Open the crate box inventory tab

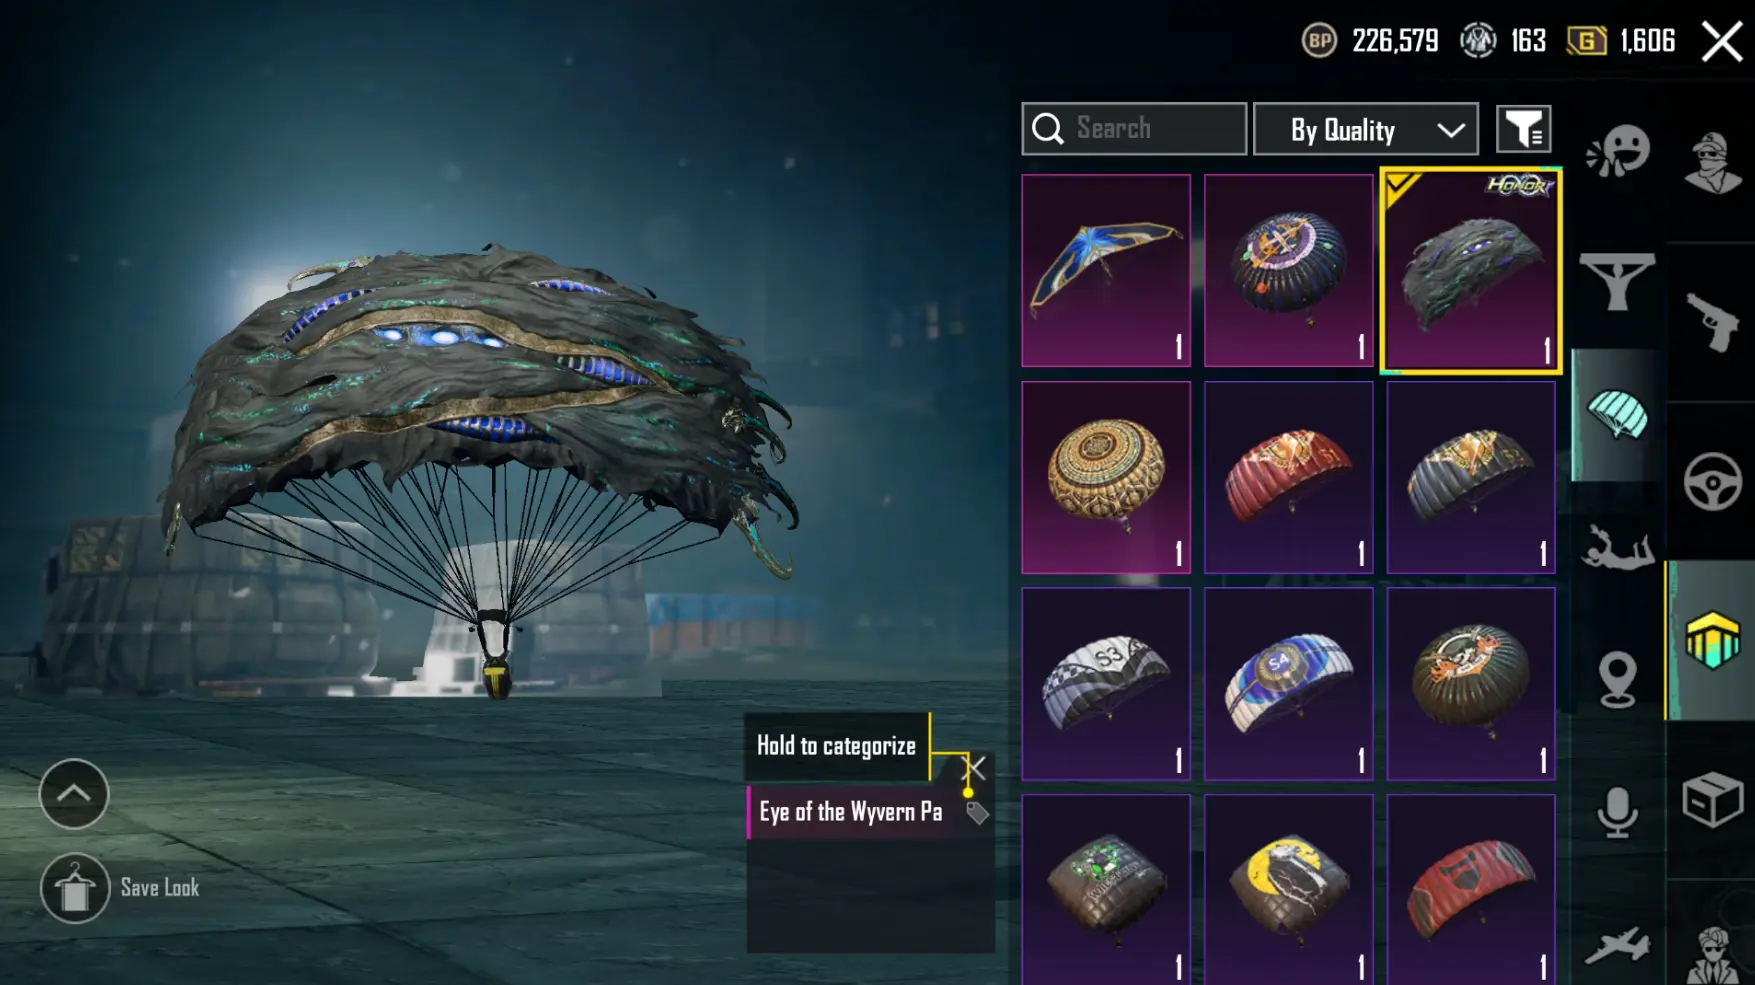1712,799
